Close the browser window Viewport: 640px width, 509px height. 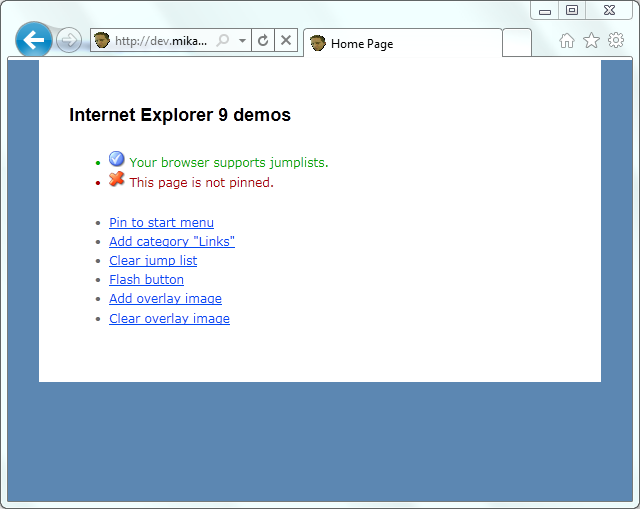609,10
